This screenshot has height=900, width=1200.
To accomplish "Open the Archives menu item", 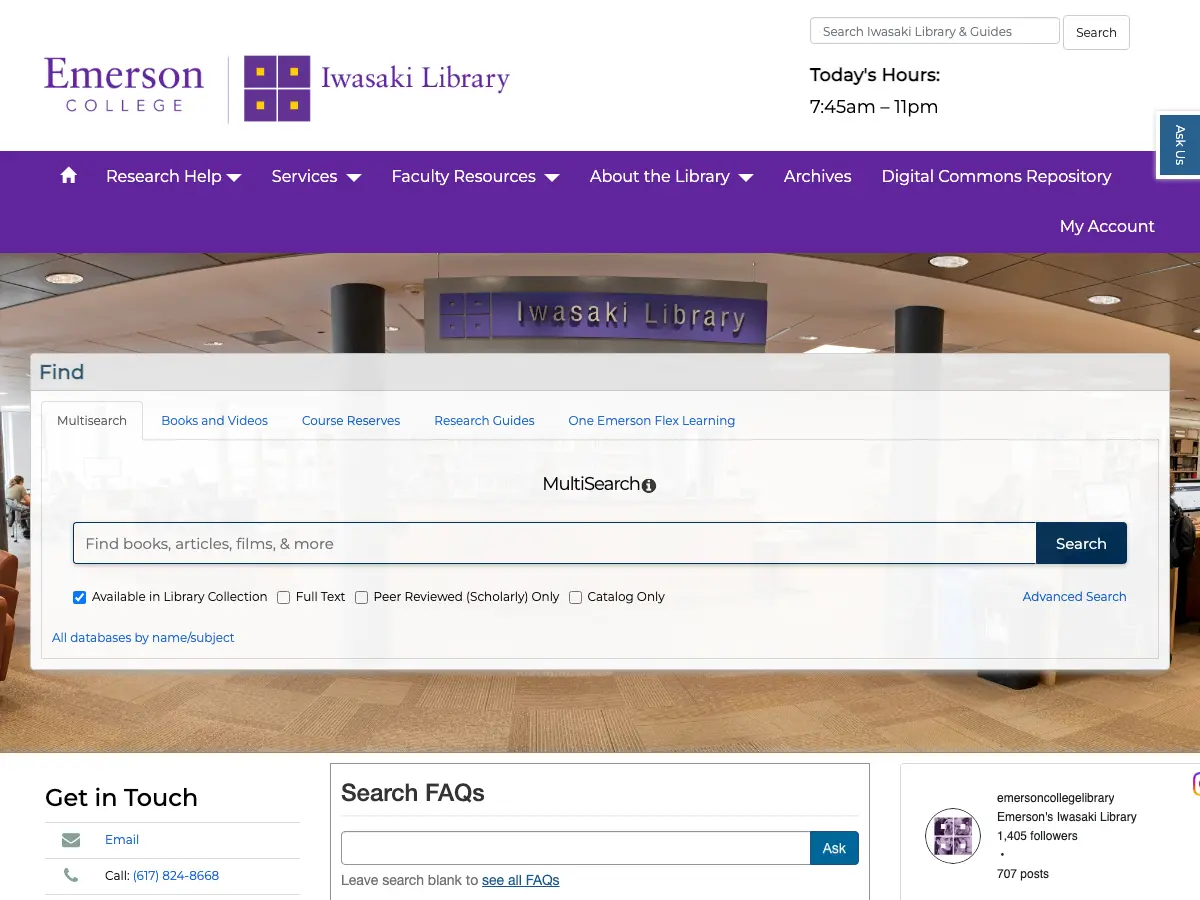I will tap(817, 176).
